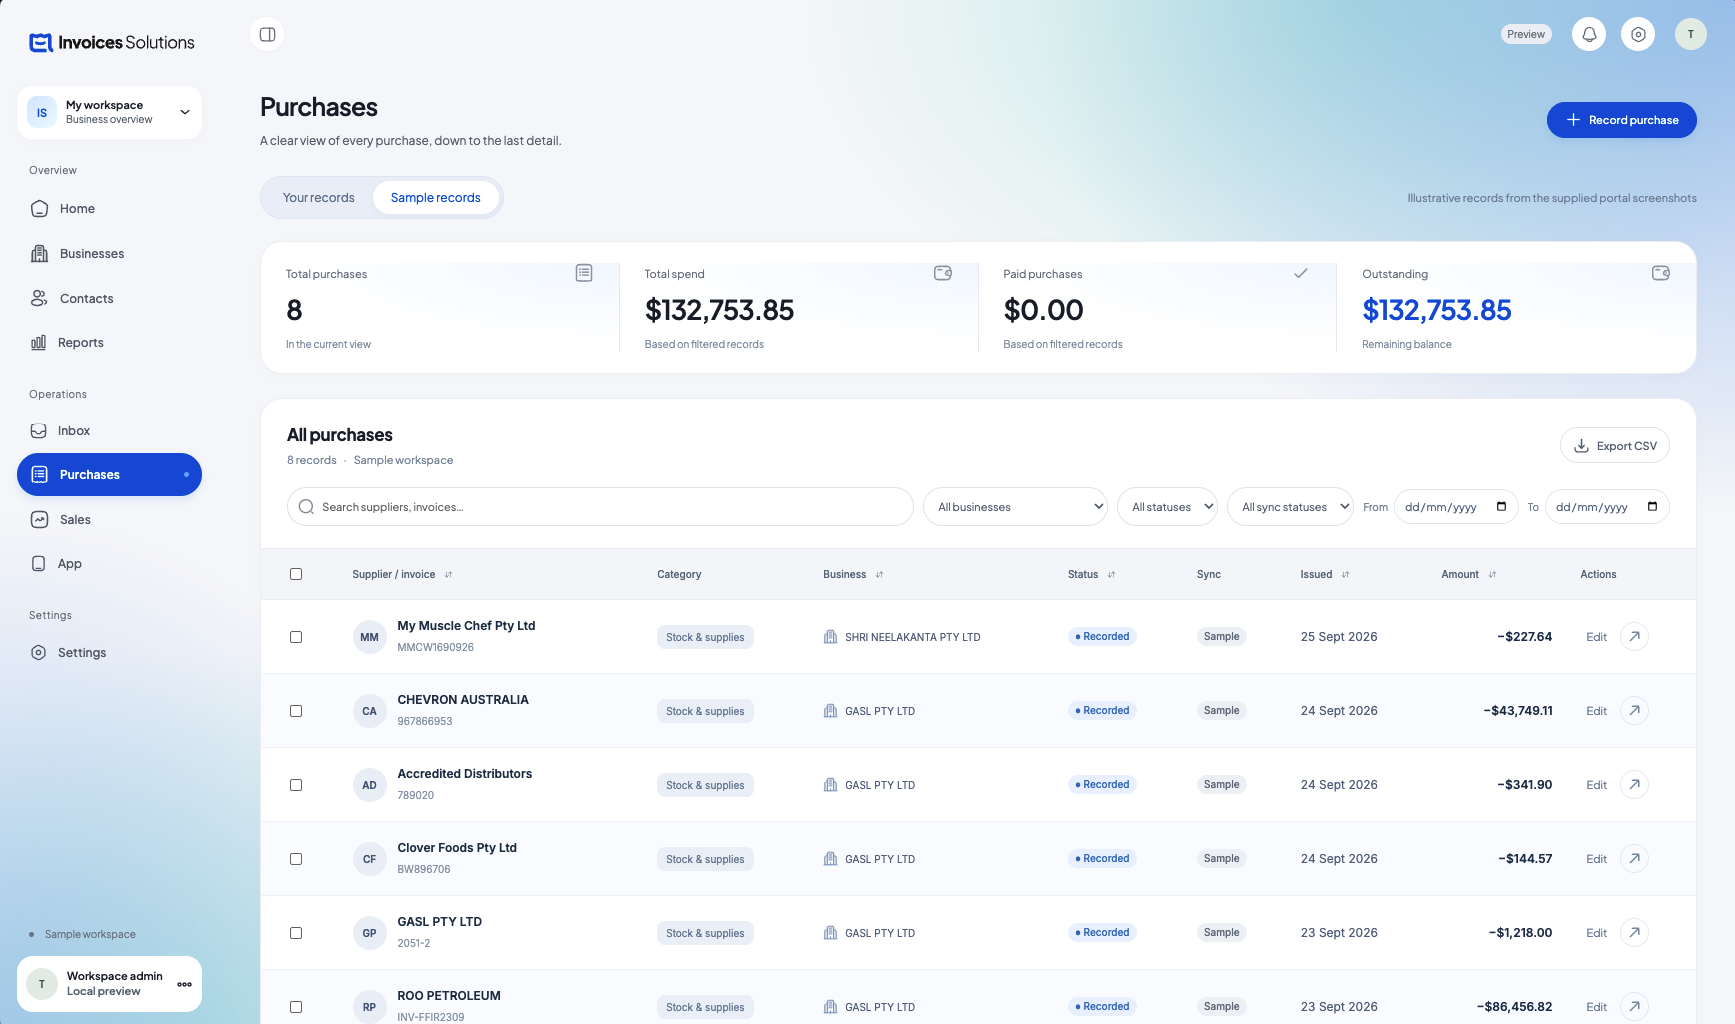The height and width of the screenshot is (1024, 1735).
Task: Edit the My Muscle Chef purchase
Action: tap(1596, 637)
